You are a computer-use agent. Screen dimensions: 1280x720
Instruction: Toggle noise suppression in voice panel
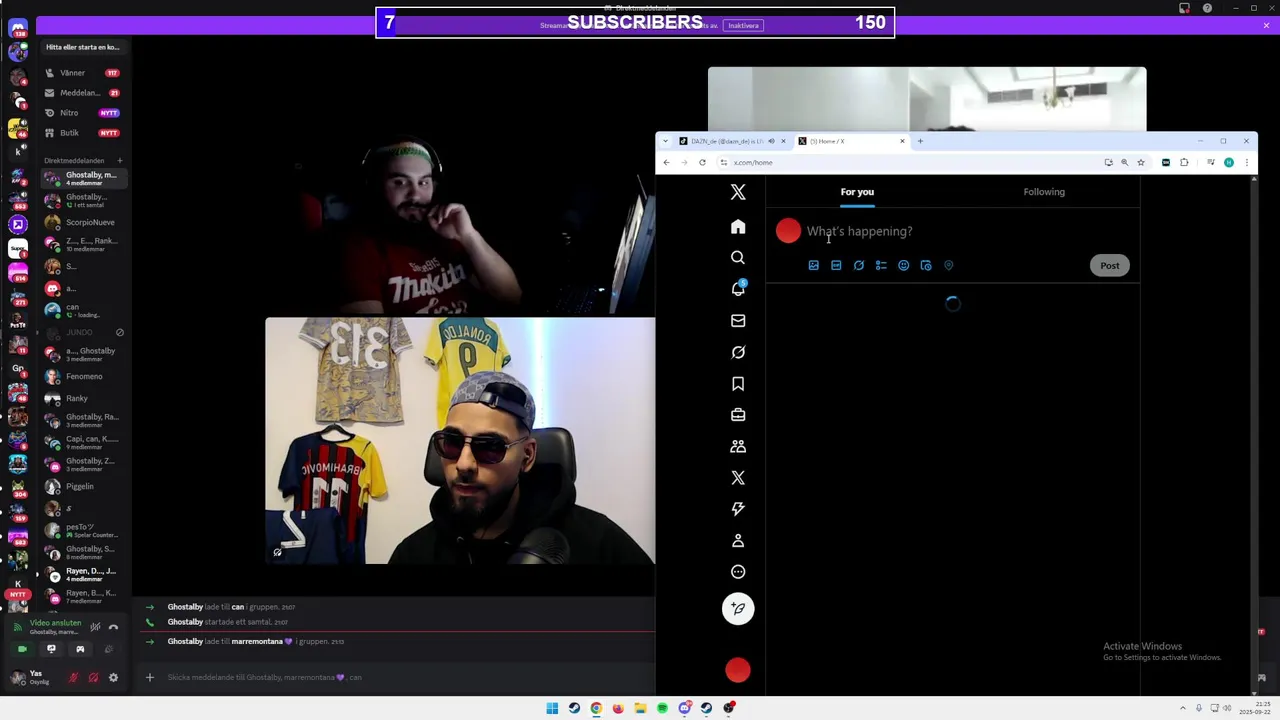pos(95,627)
